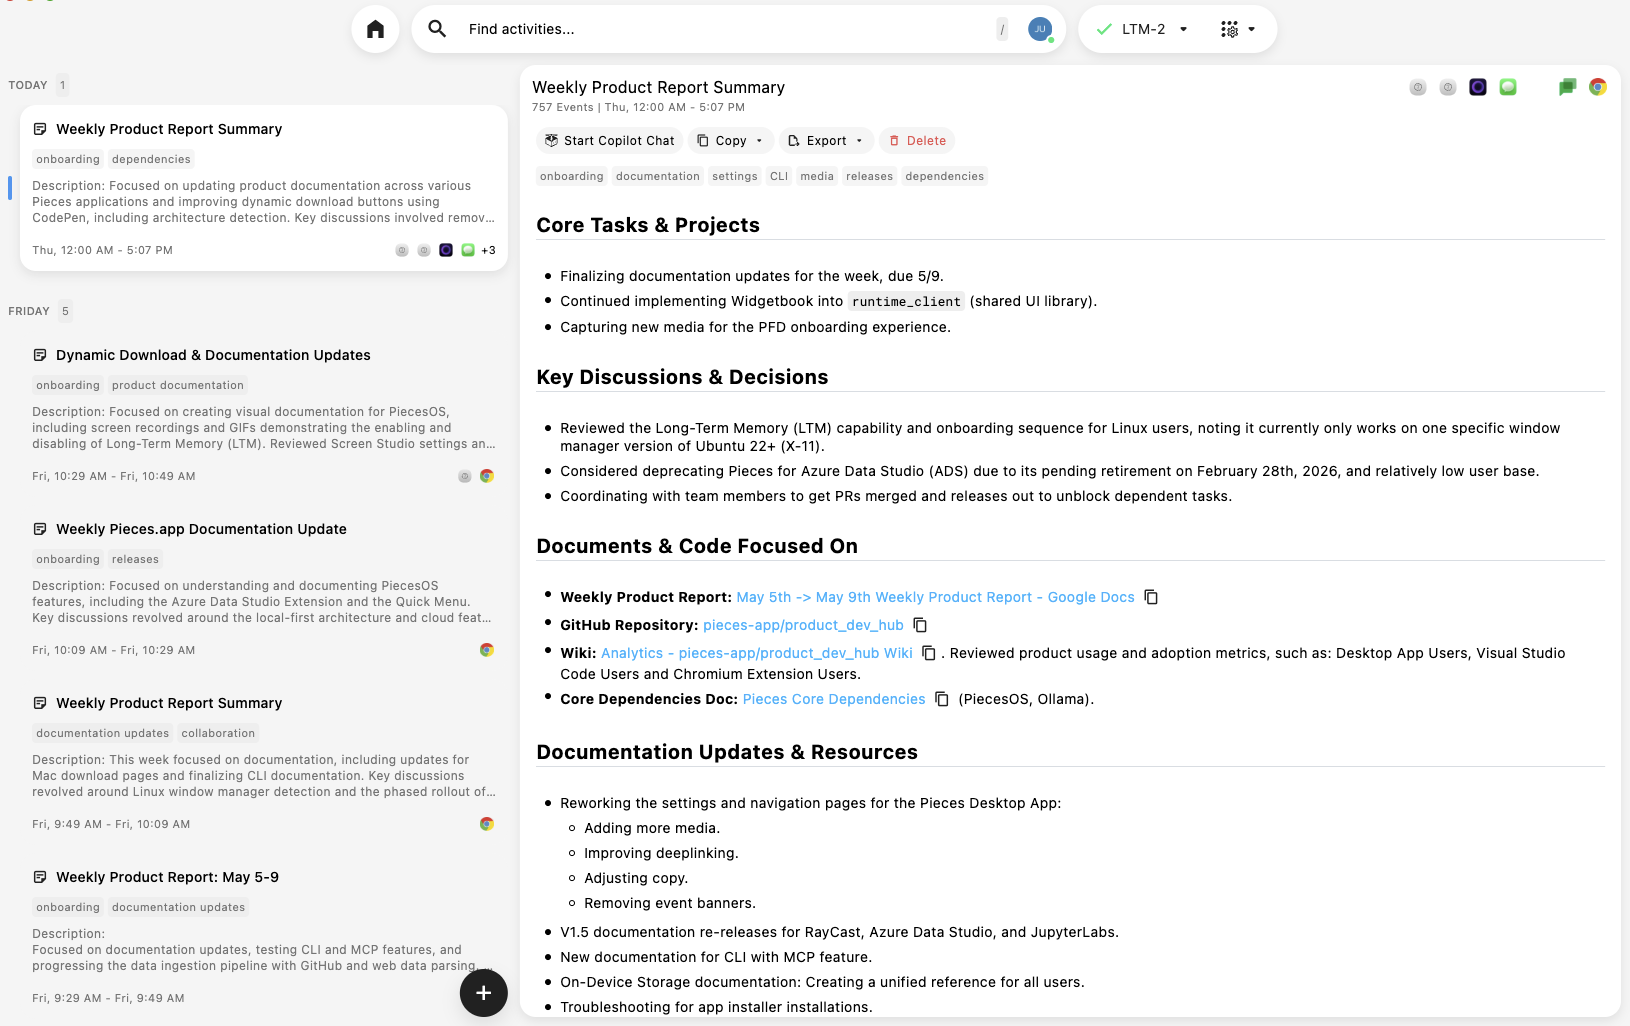Screen dimensions: 1630x1026
Task: Expand the LTM-2 dropdown
Action: (1184, 29)
